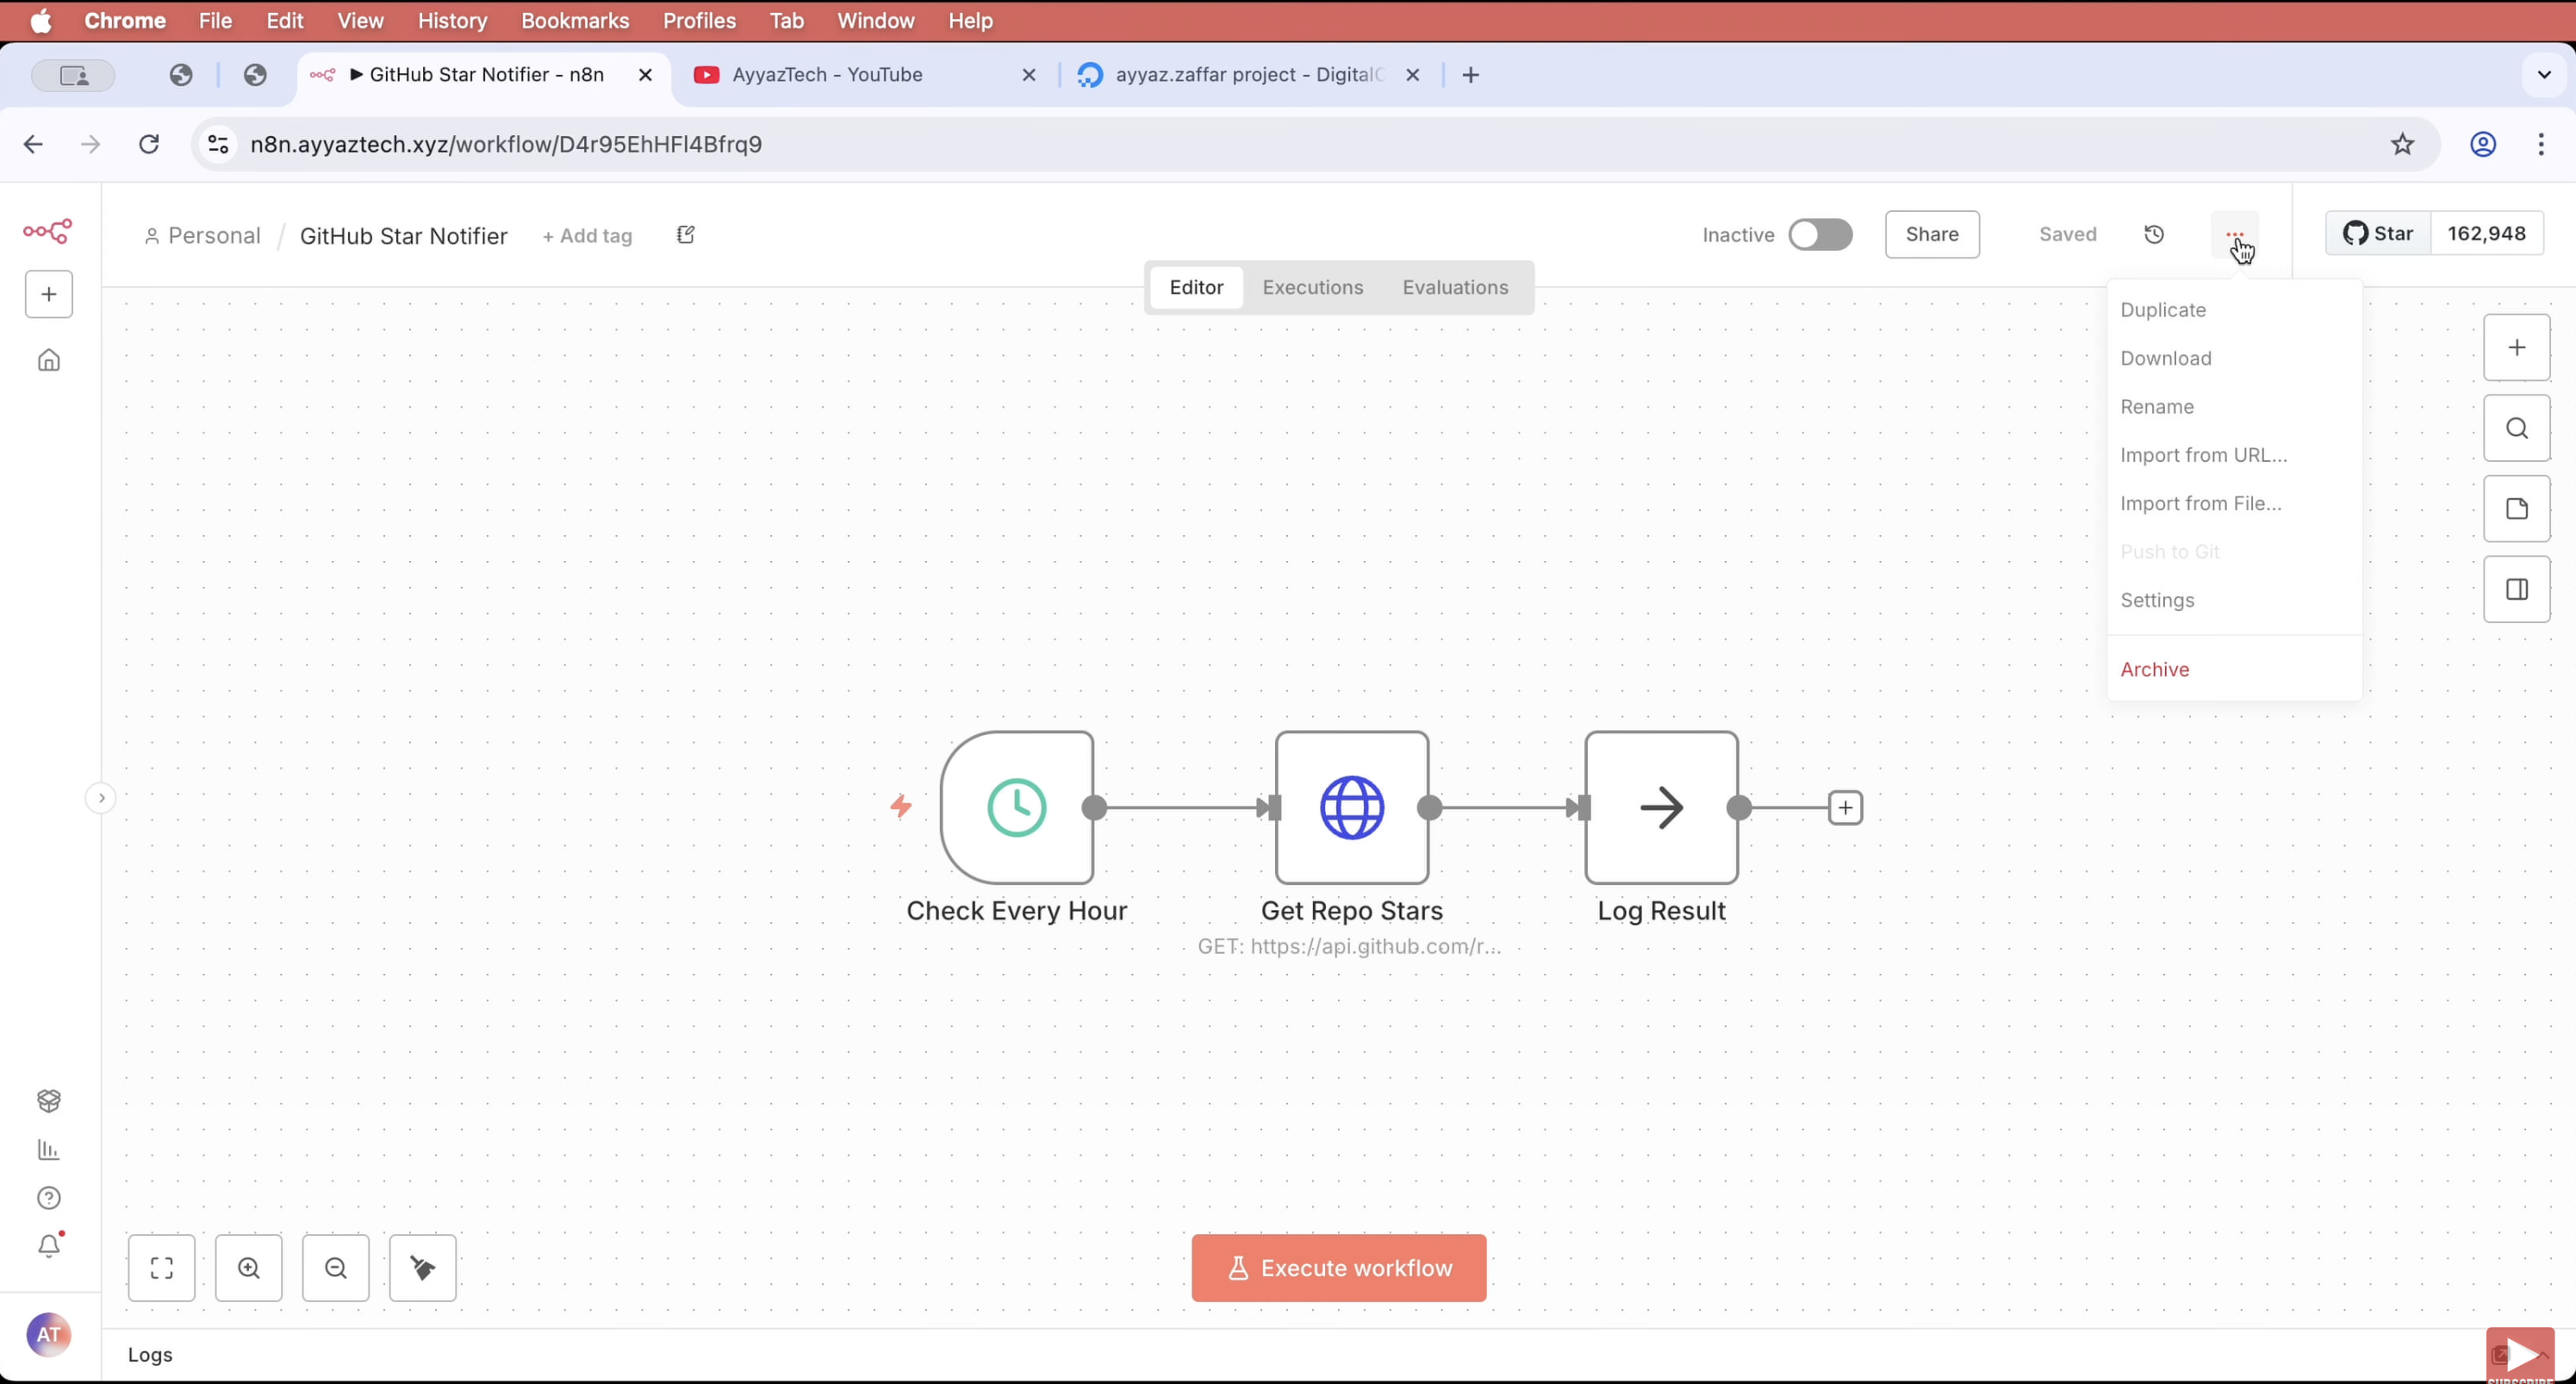Open Chrome tab search dropdown arrow
The width and height of the screenshot is (2576, 1384).
tap(2544, 74)
